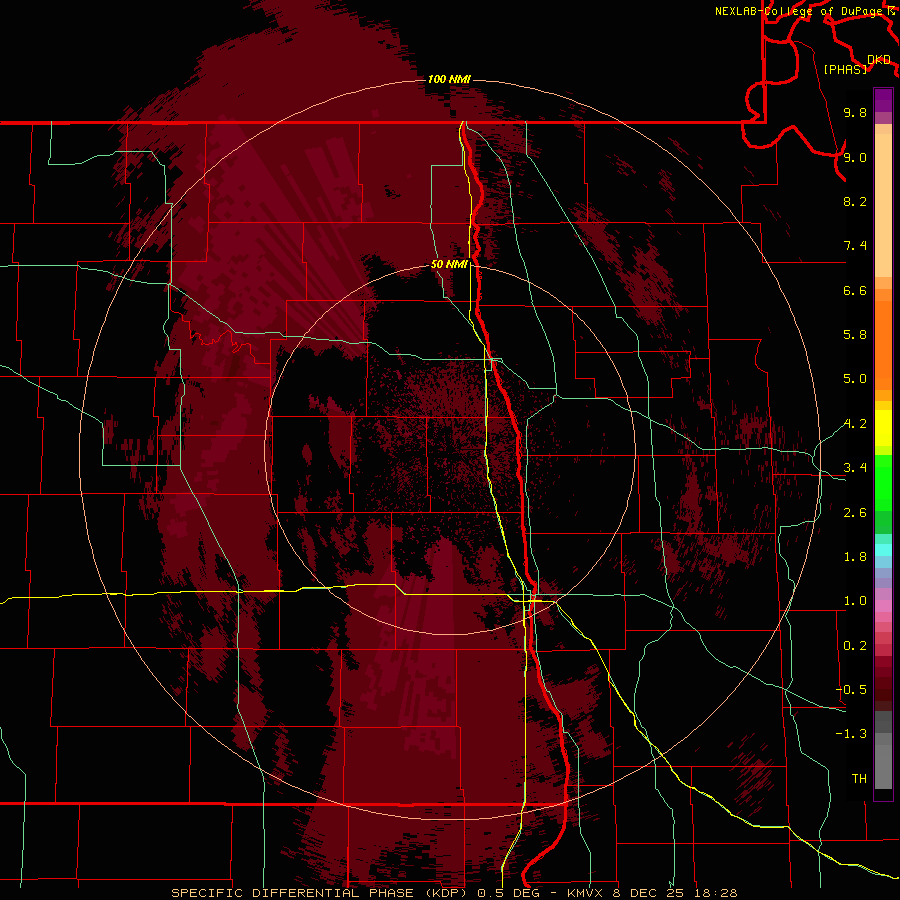
Task: Click the 18:28 timestamp in the caption
Action: [x=716, y=893]
